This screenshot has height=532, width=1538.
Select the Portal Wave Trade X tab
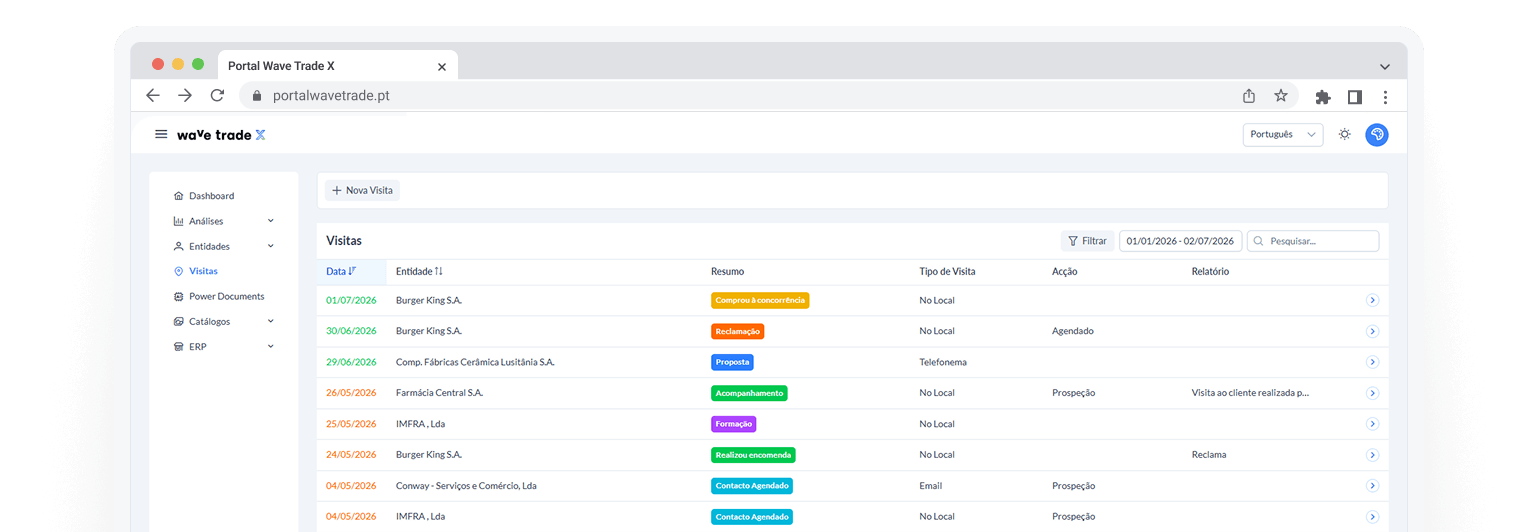coord(338,66)
